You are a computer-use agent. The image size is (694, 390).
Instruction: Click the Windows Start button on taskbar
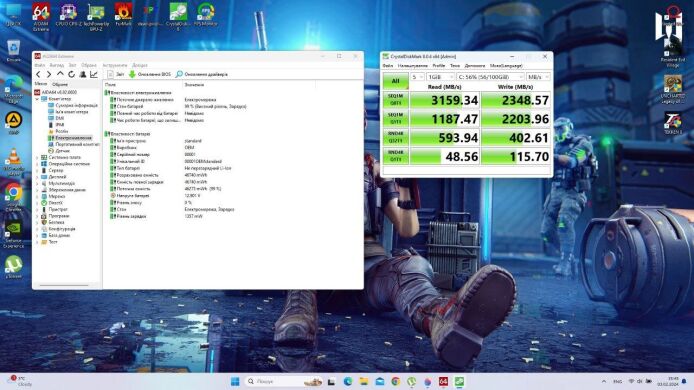[235, 381]
